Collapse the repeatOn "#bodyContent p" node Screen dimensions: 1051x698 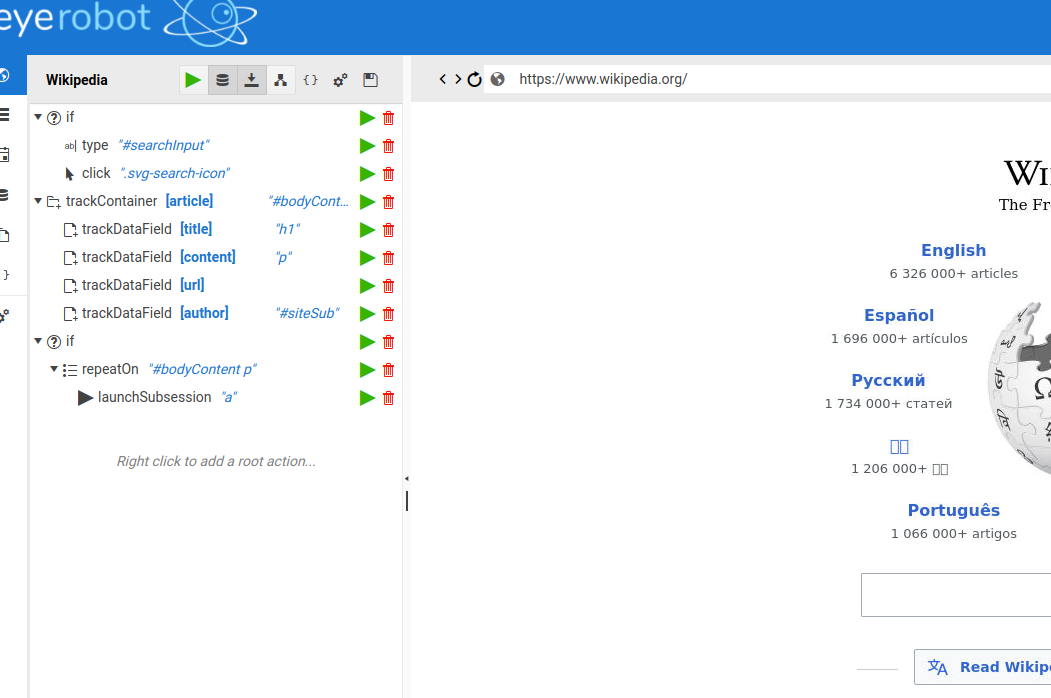[54, 369]
